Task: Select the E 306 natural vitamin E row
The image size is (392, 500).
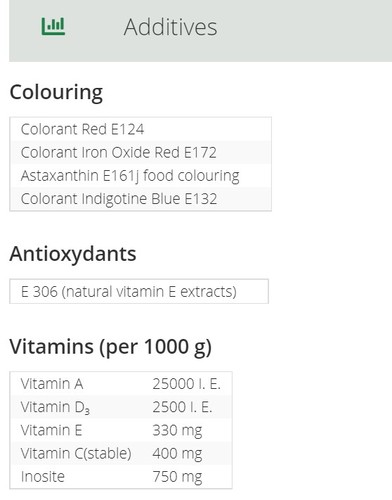Action: click(139, 292)
